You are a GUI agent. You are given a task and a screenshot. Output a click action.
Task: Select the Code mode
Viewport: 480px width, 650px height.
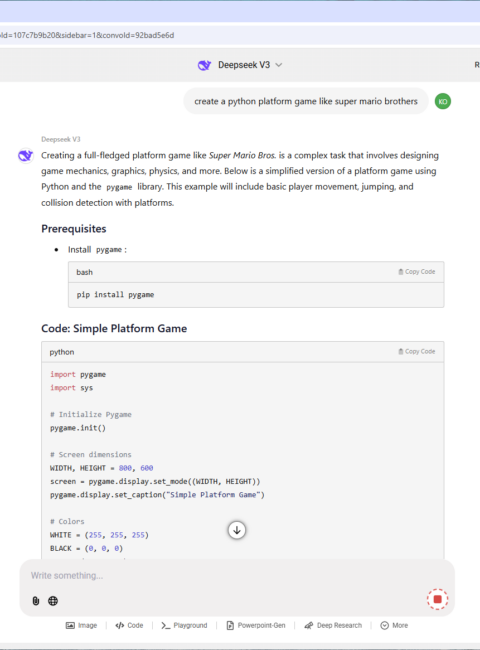click(x=129, y=625)
